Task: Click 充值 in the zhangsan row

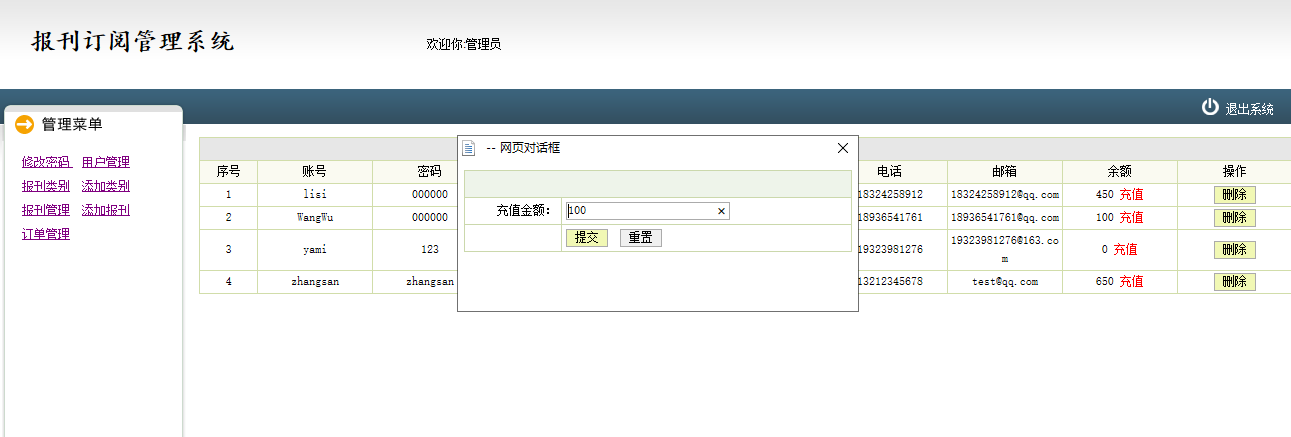Action: click(1131, 282)
